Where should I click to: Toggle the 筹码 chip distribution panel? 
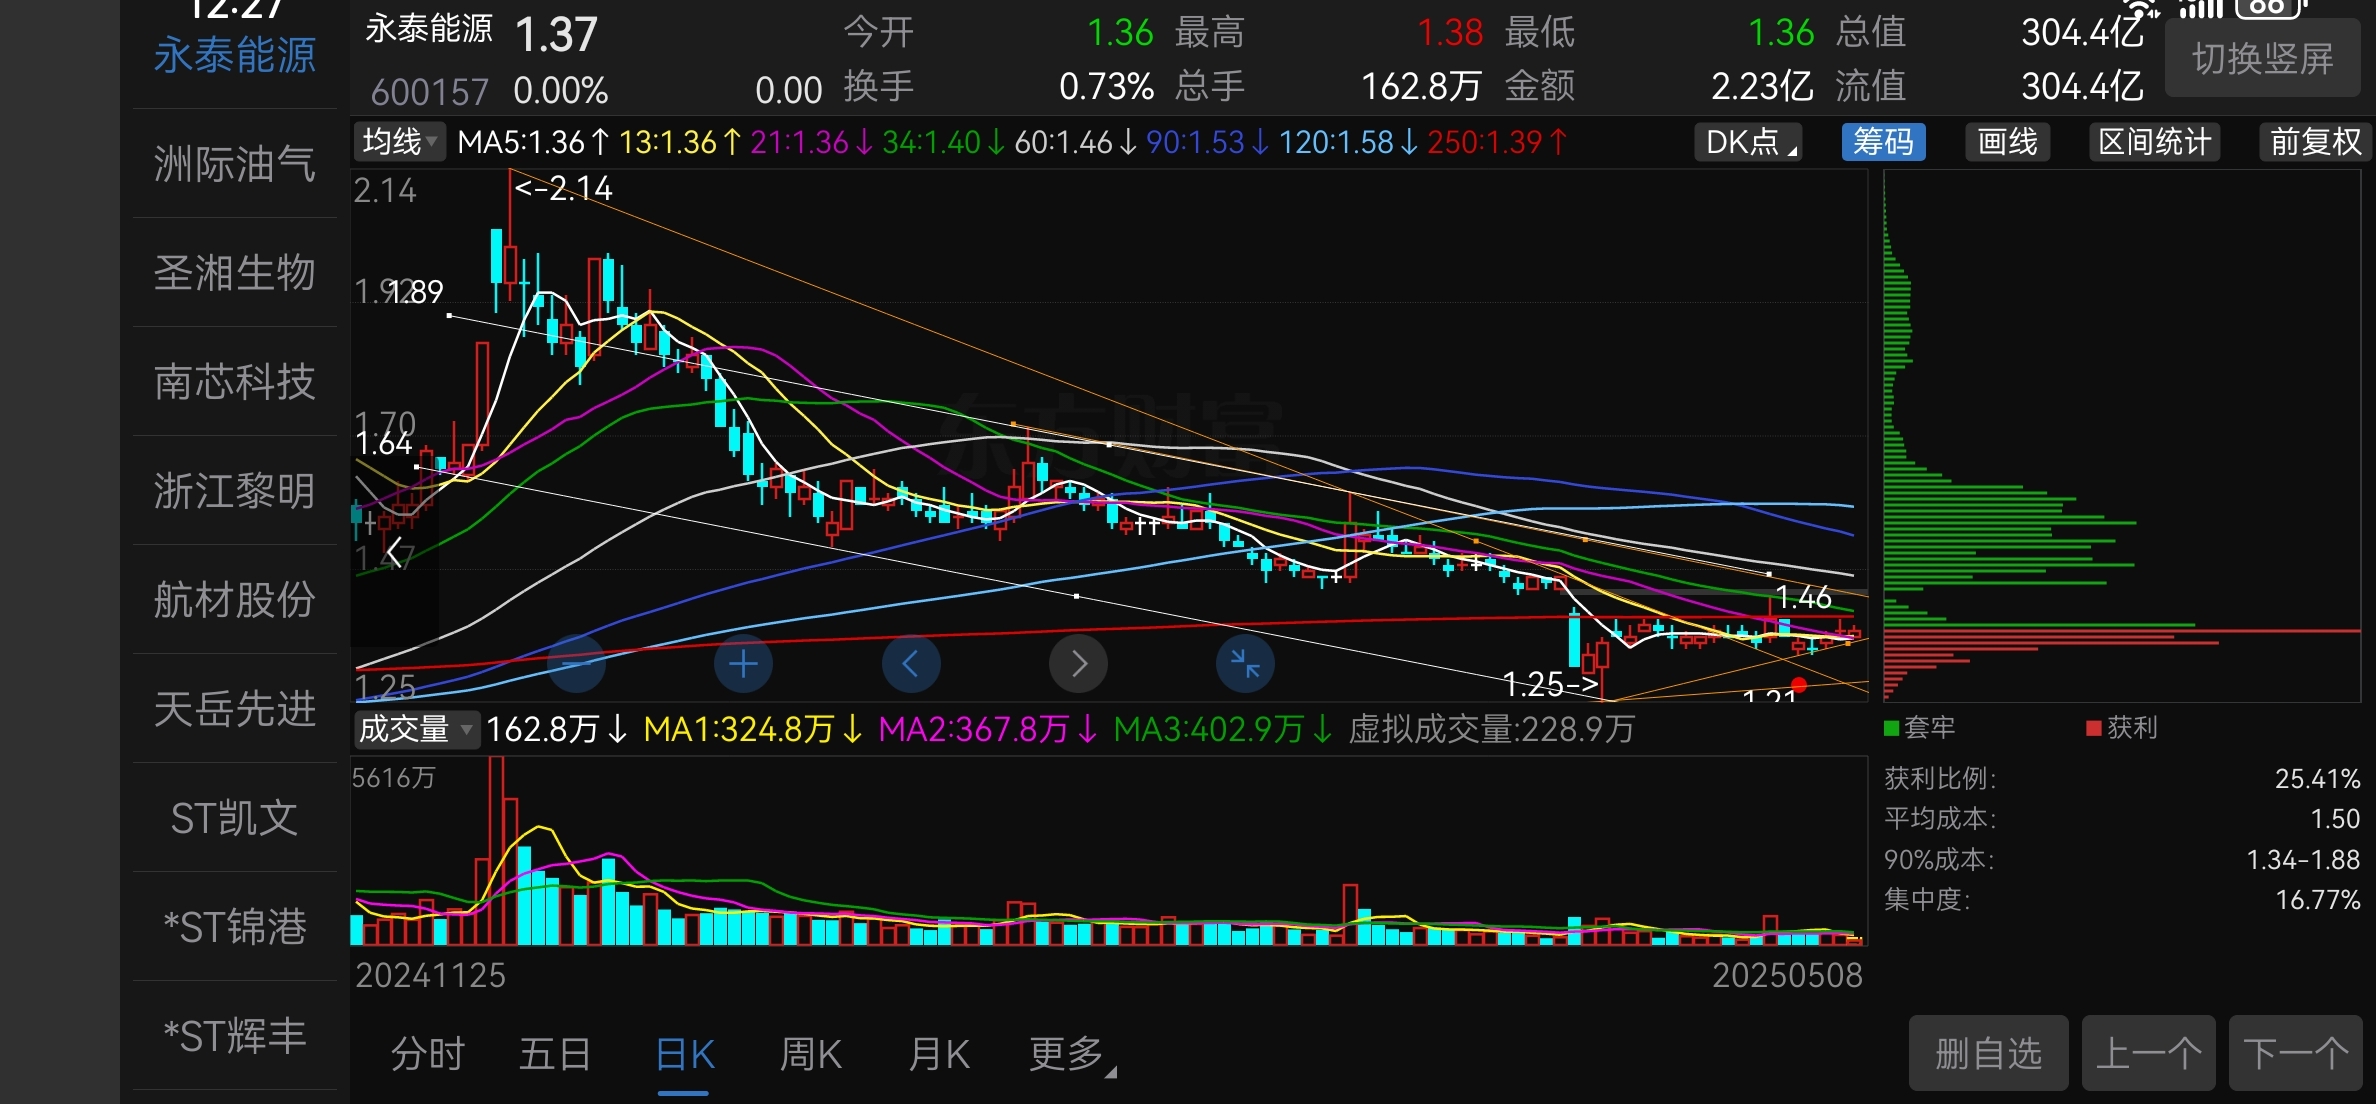coord(1883,142)
